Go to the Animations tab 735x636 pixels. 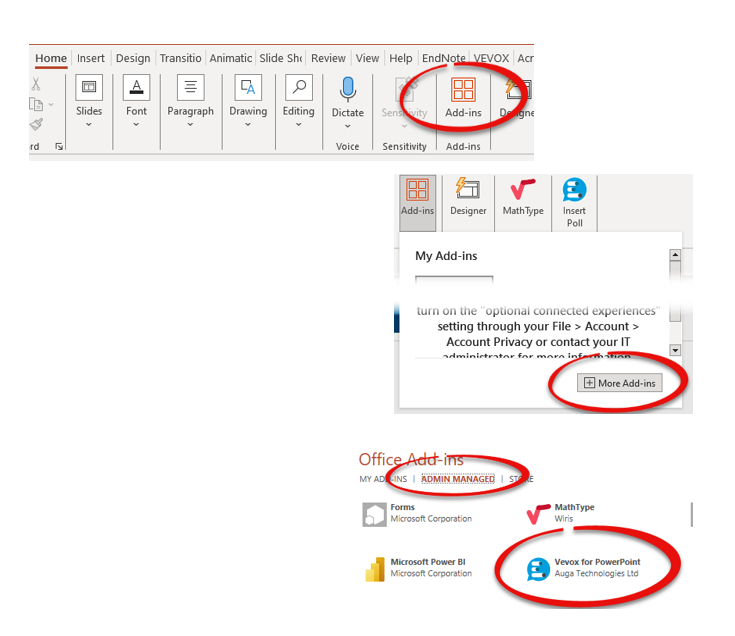[x=231, y=58]
